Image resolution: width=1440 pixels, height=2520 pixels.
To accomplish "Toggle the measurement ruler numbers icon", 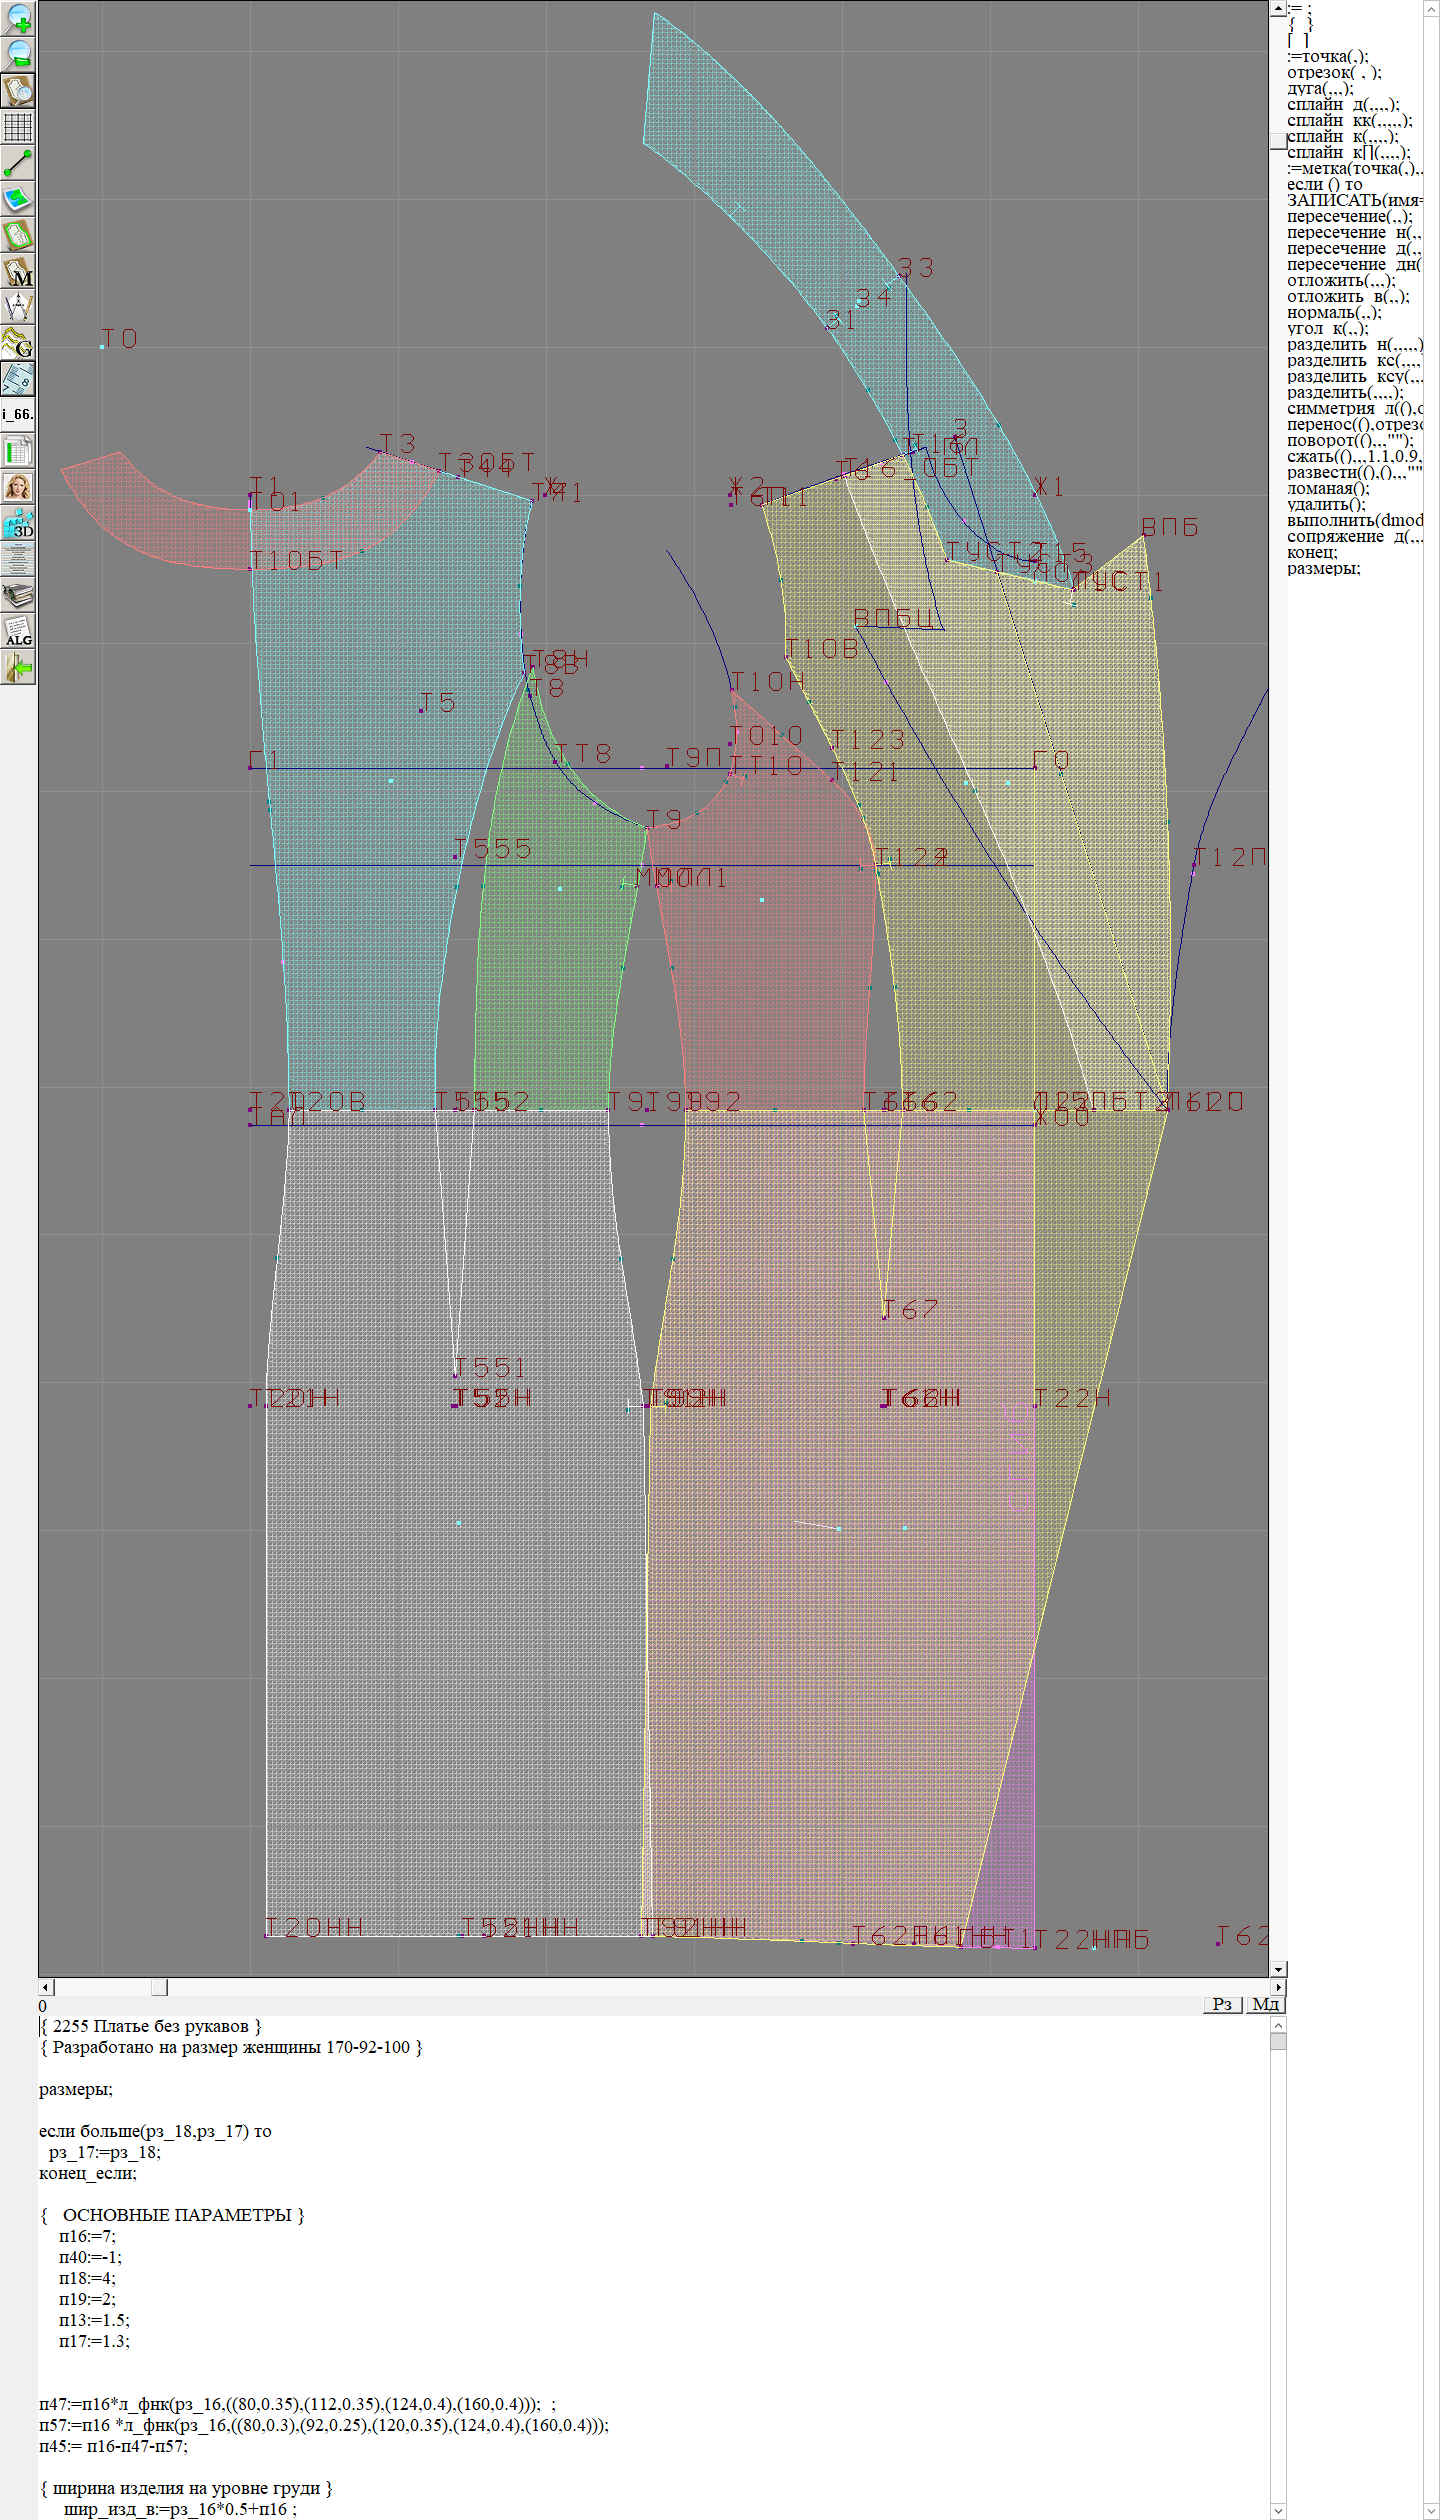I will (18, 379).
